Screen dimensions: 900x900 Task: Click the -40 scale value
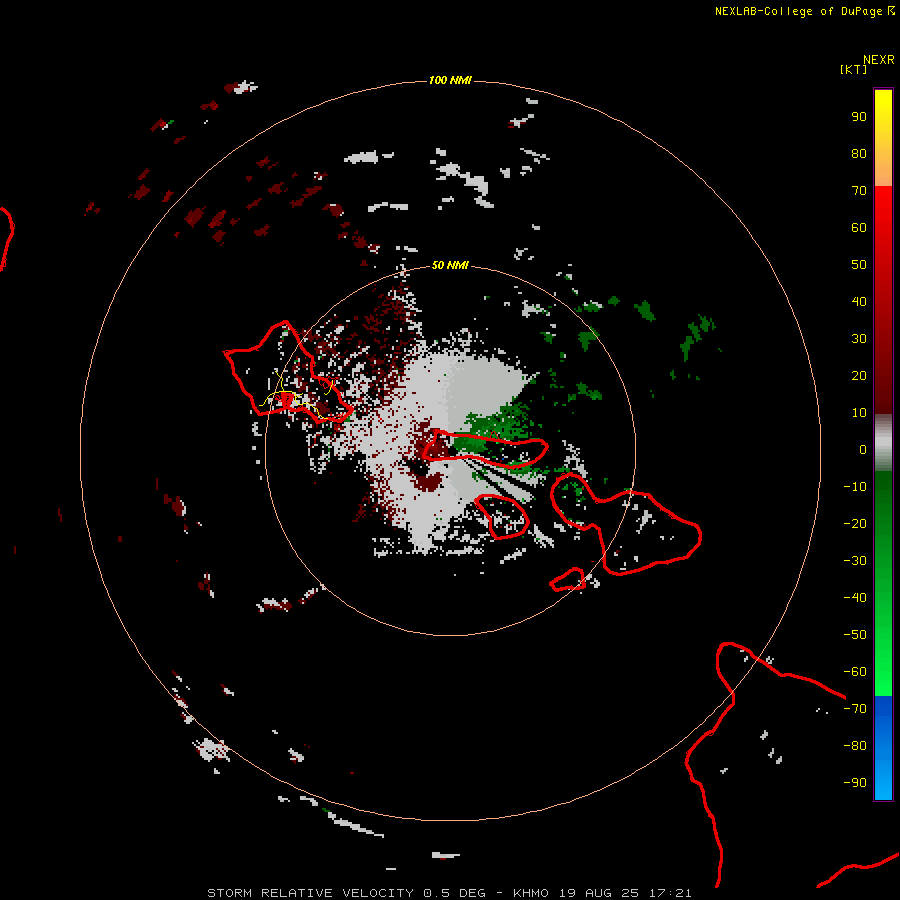click(x=855, y=598)
